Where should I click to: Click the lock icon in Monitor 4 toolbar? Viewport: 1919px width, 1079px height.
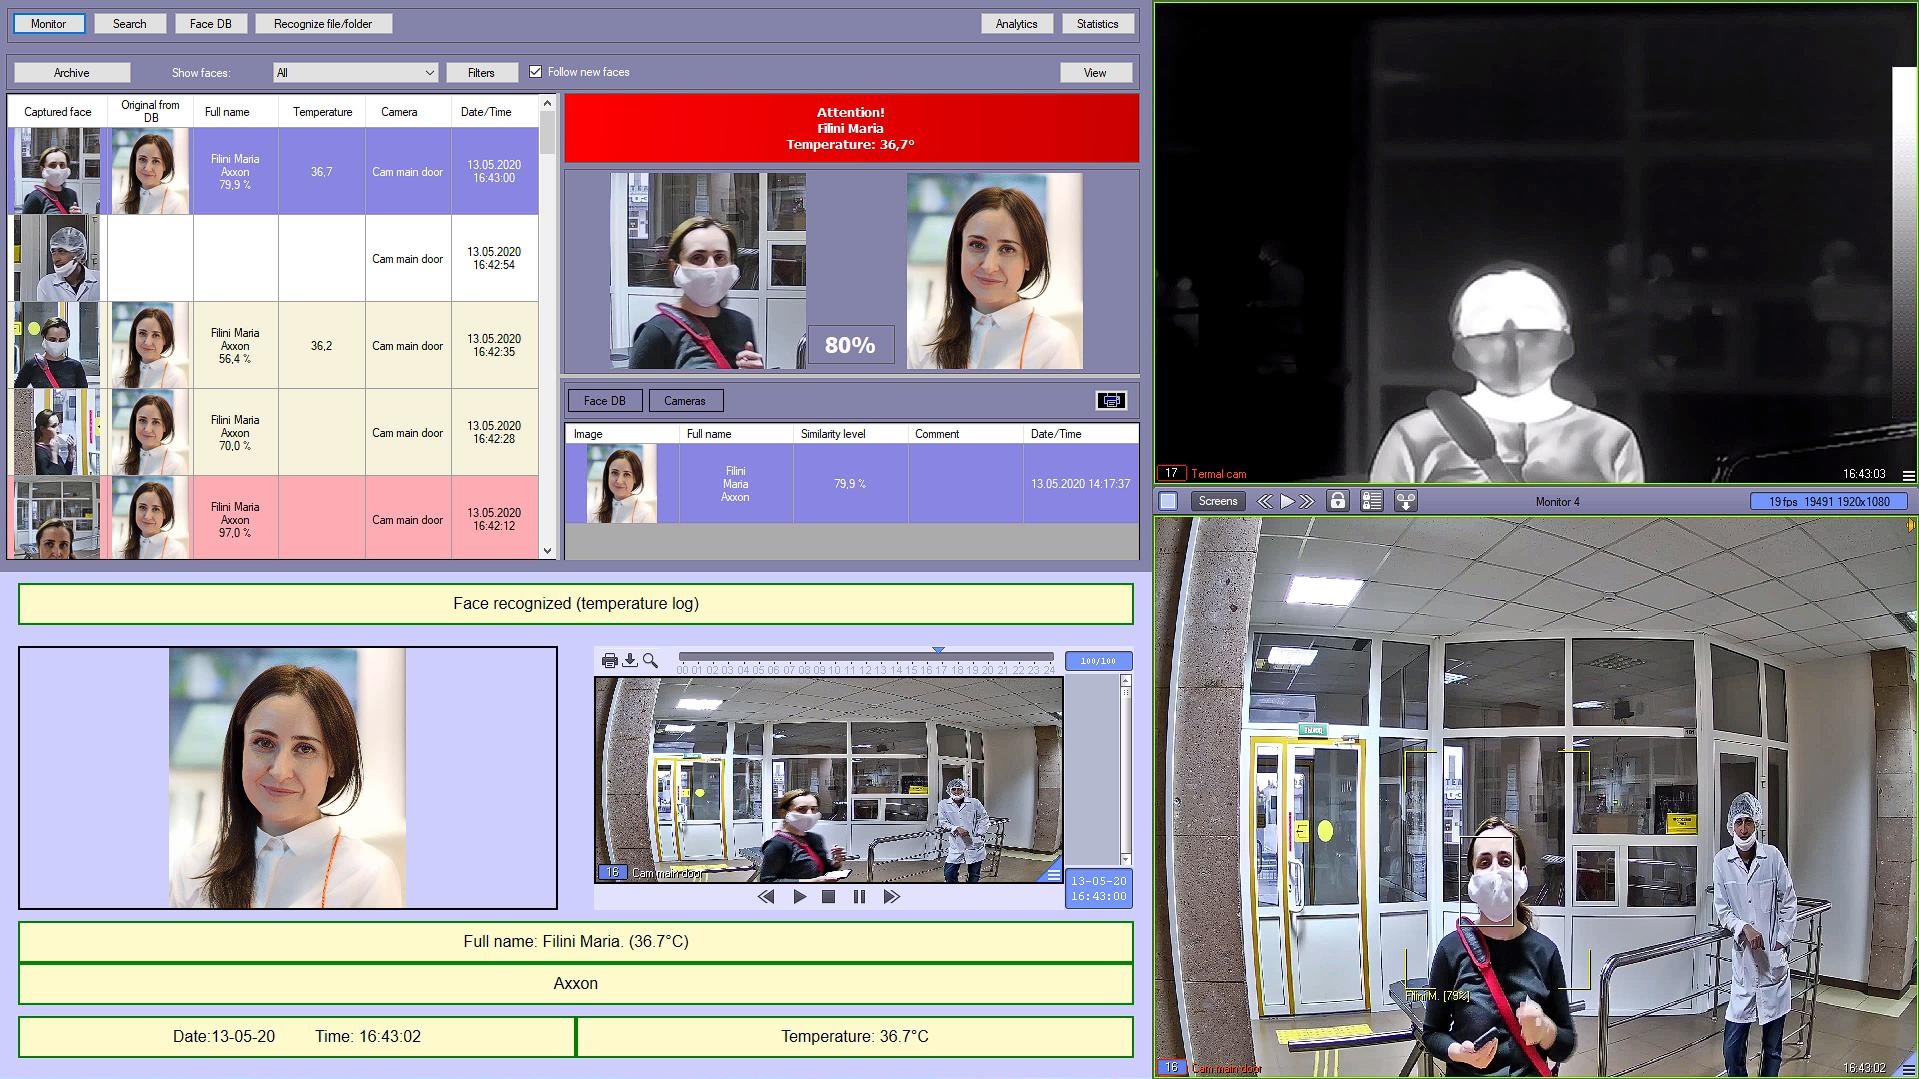[x=1337, y=501]
